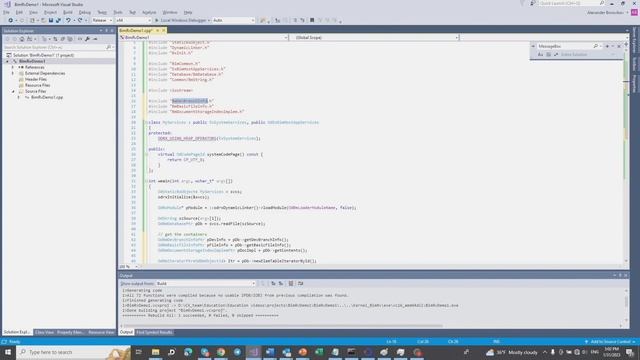
Task: Click the Solution Explorer search magnifier icon
Action: coord(109,47)
